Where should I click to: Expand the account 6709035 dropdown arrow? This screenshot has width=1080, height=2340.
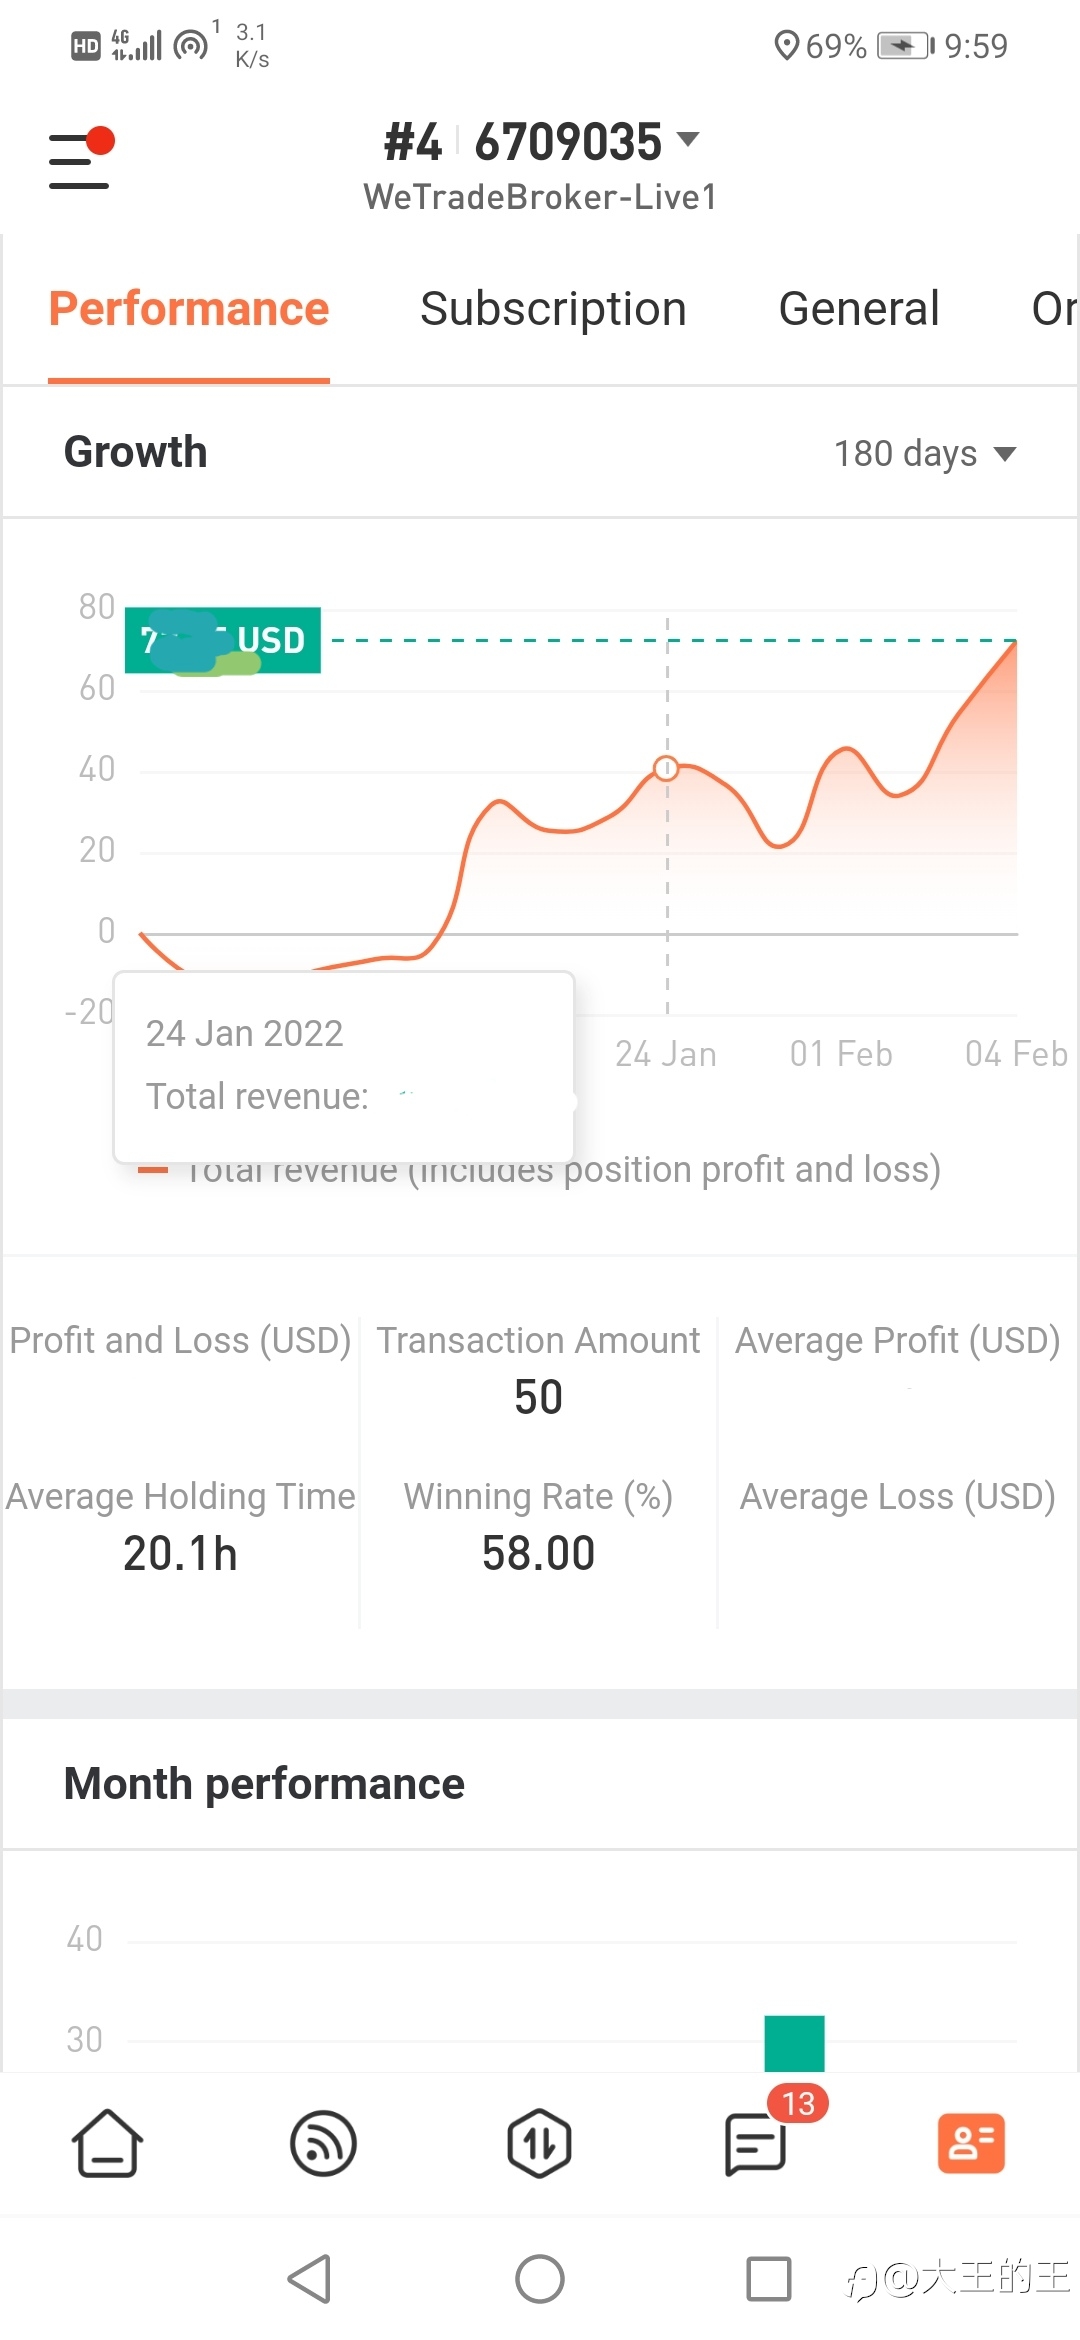(688, 139)
